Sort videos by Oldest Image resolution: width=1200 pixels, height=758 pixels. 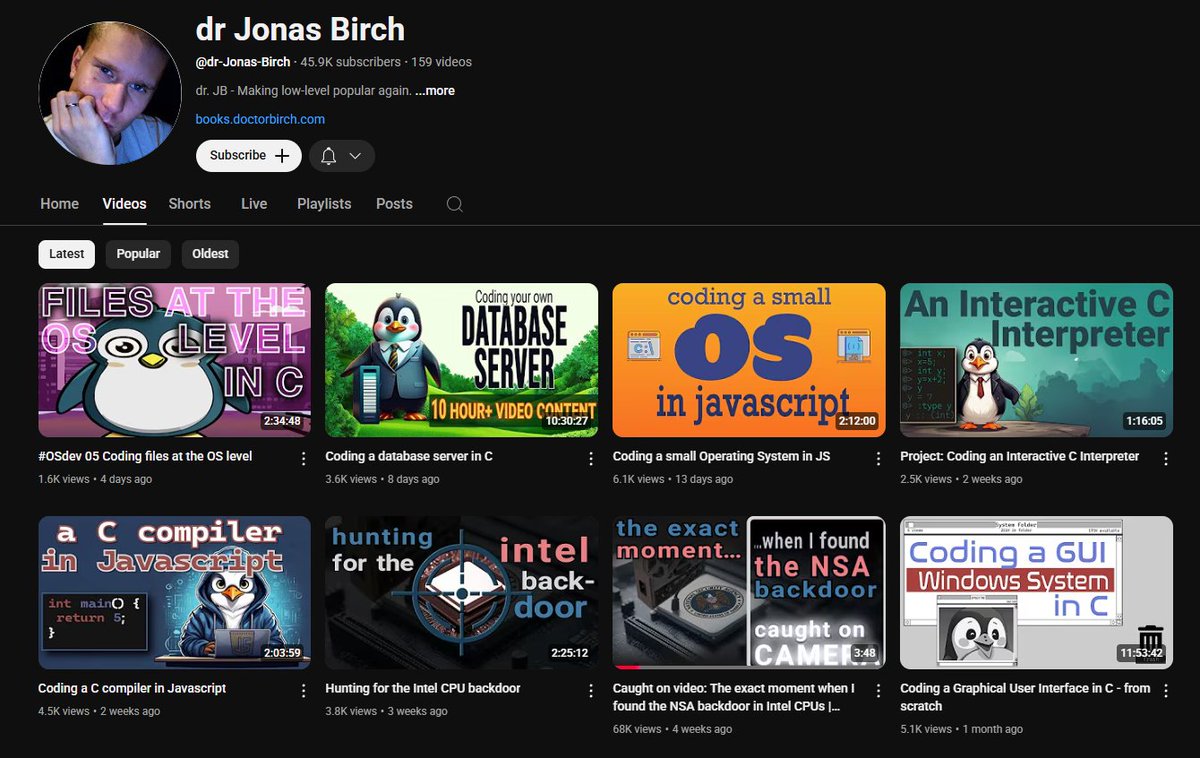tap(210, 254)
